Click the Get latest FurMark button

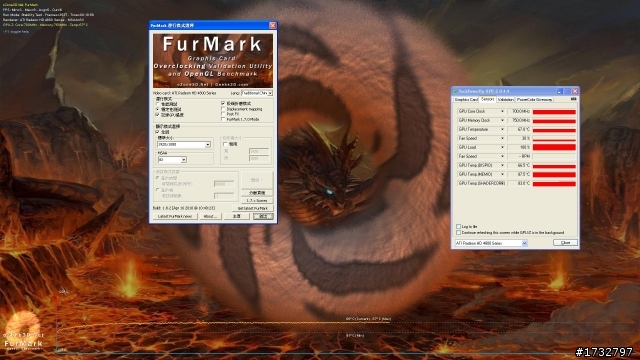253,208
